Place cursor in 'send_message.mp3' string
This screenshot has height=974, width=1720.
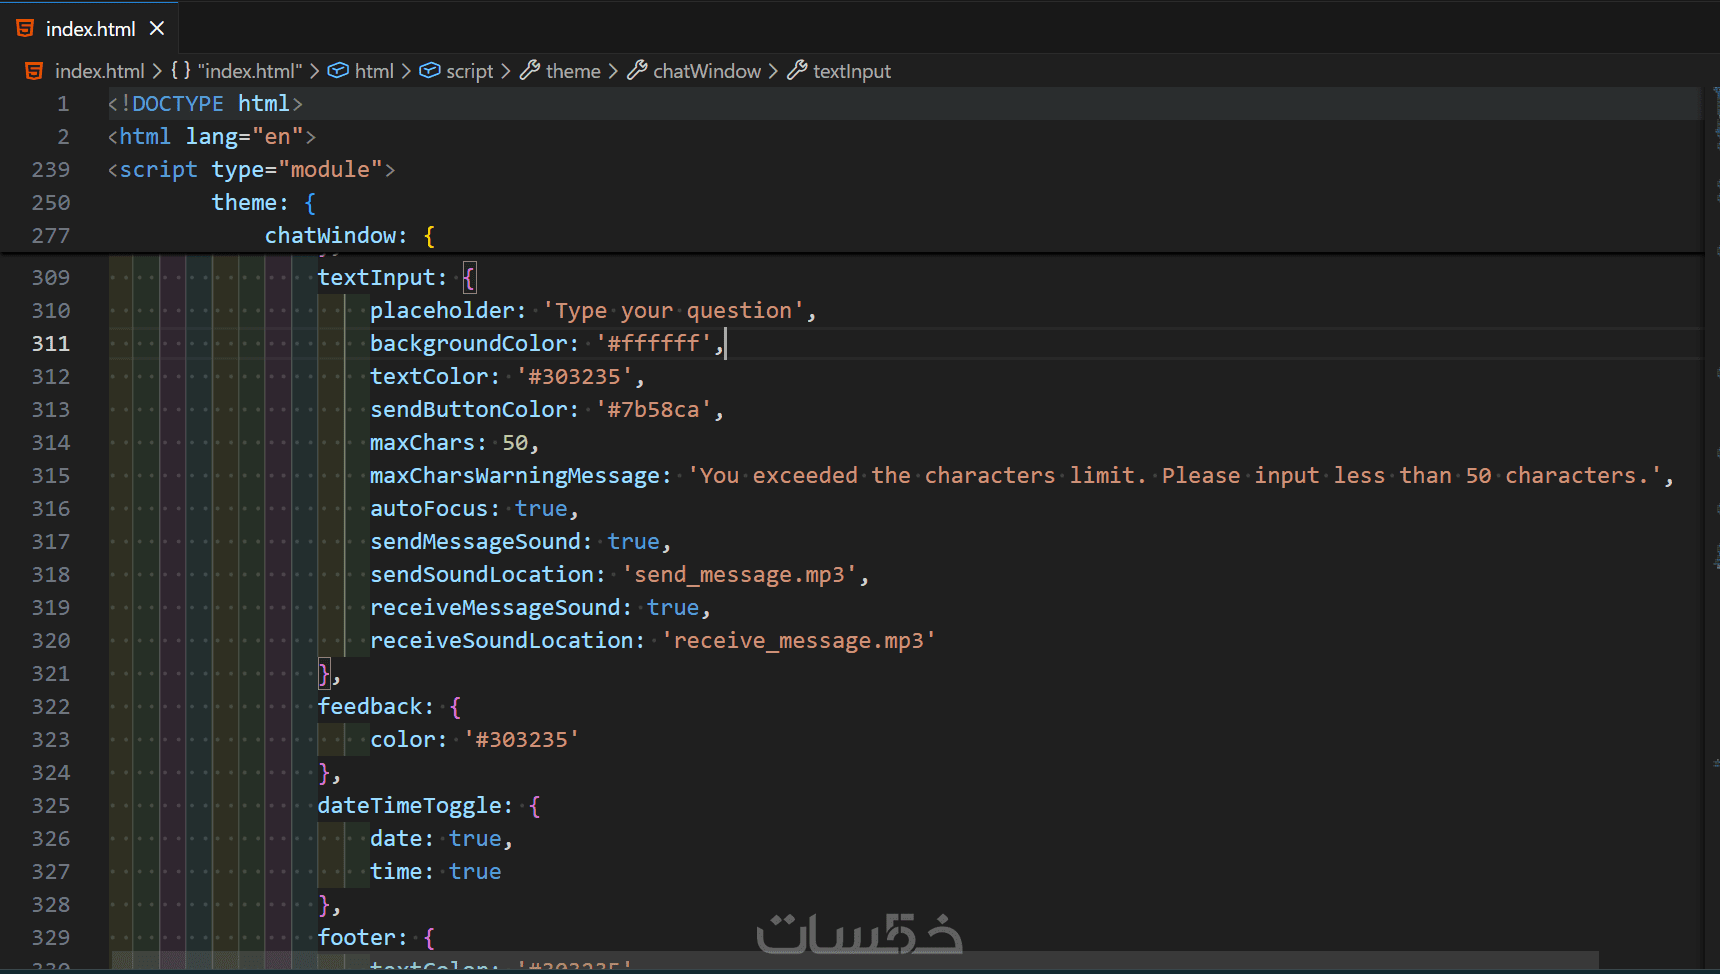click(x=740, y=575)
